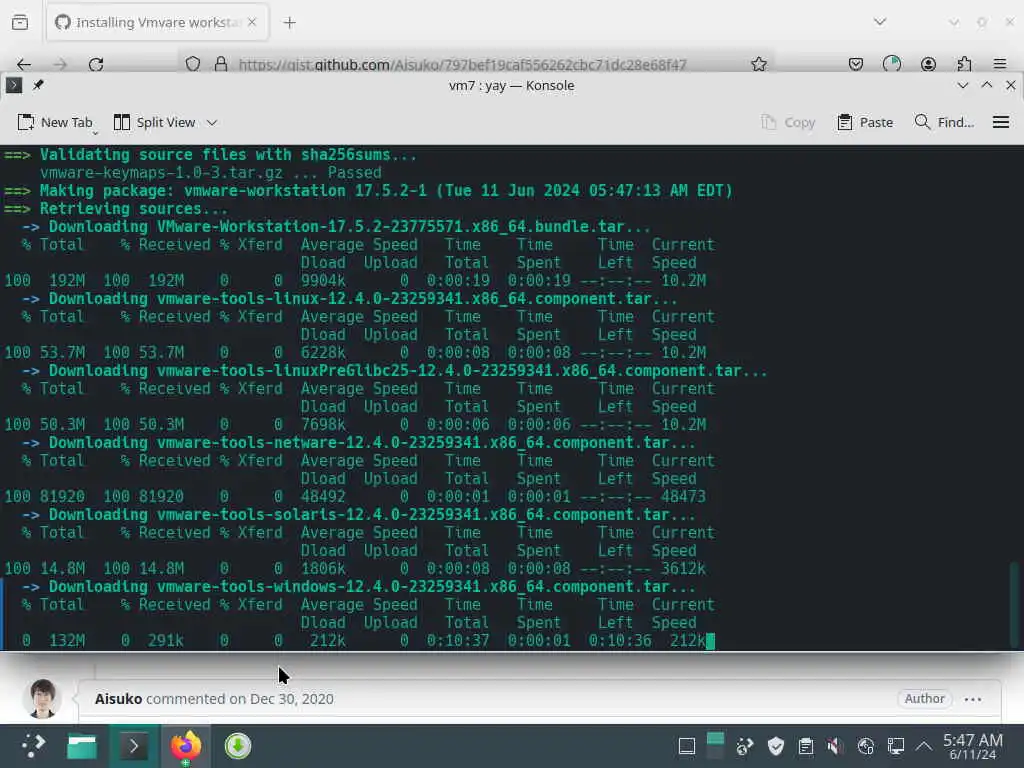
Task: Click the Firefox circular toolbar icon next to Pocket
Action: coord(891,64)
